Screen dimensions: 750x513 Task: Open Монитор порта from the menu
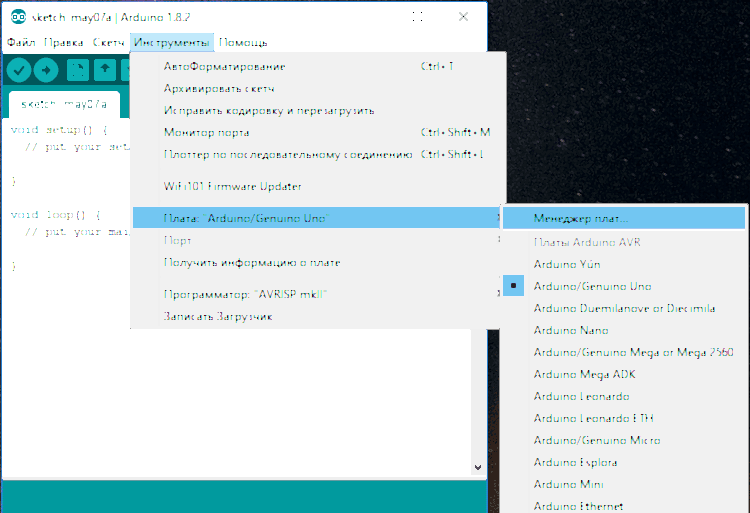click(x=206, y=132)
